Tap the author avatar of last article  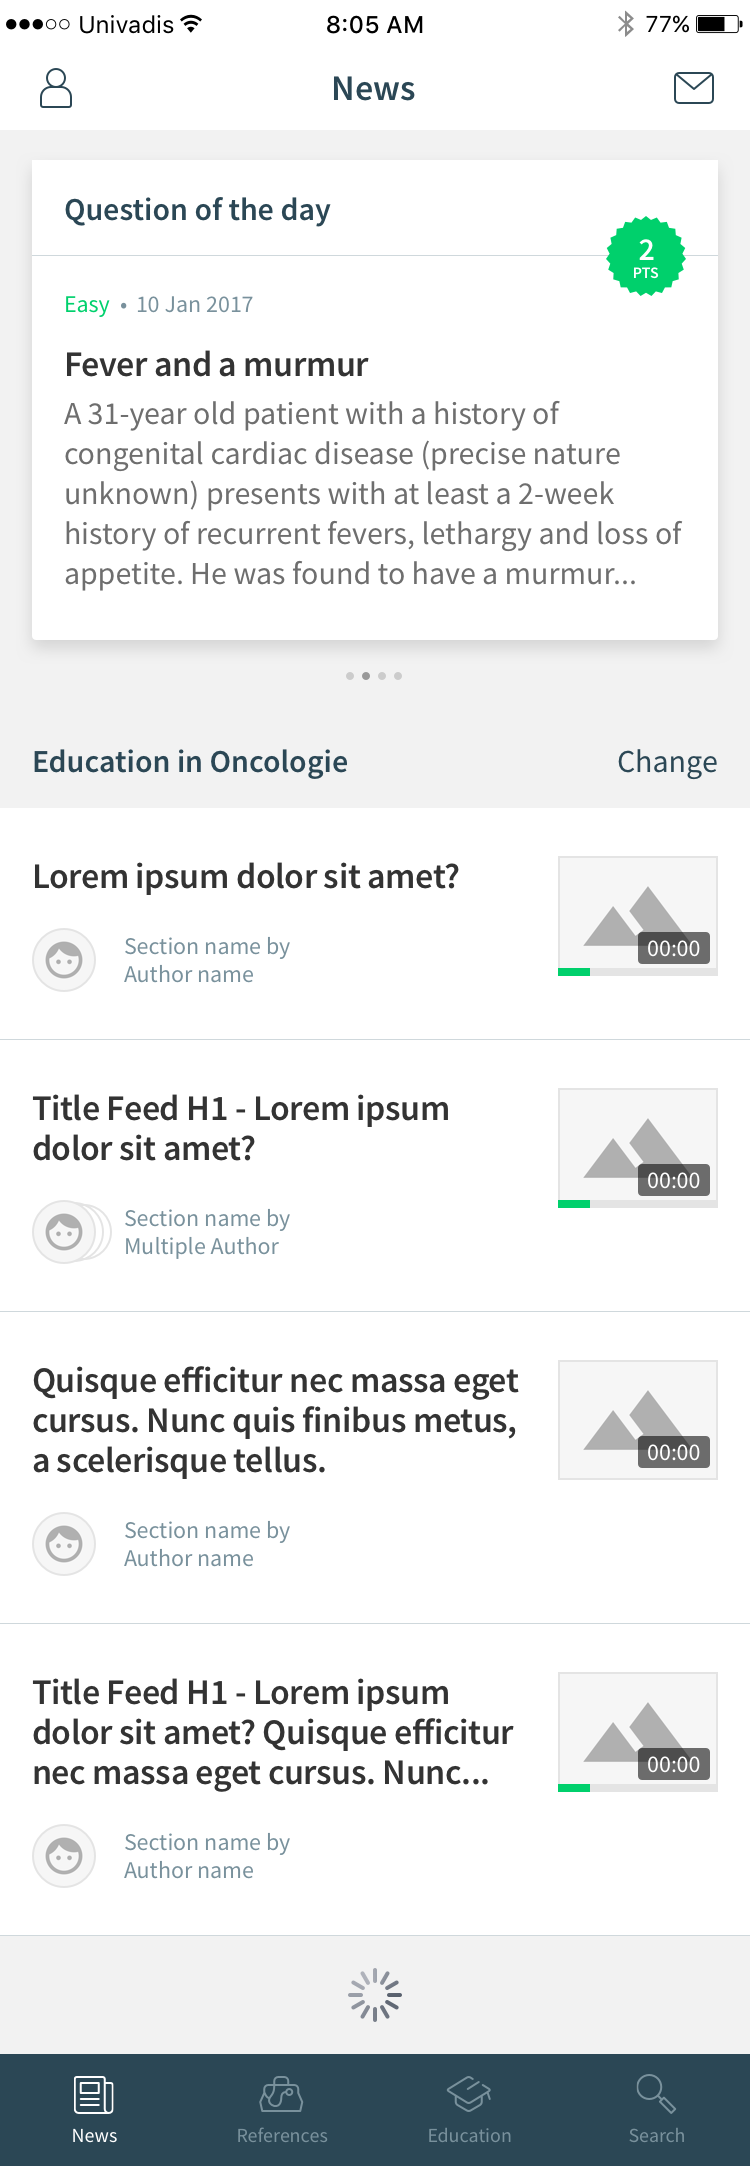[x=64, y=1856]
